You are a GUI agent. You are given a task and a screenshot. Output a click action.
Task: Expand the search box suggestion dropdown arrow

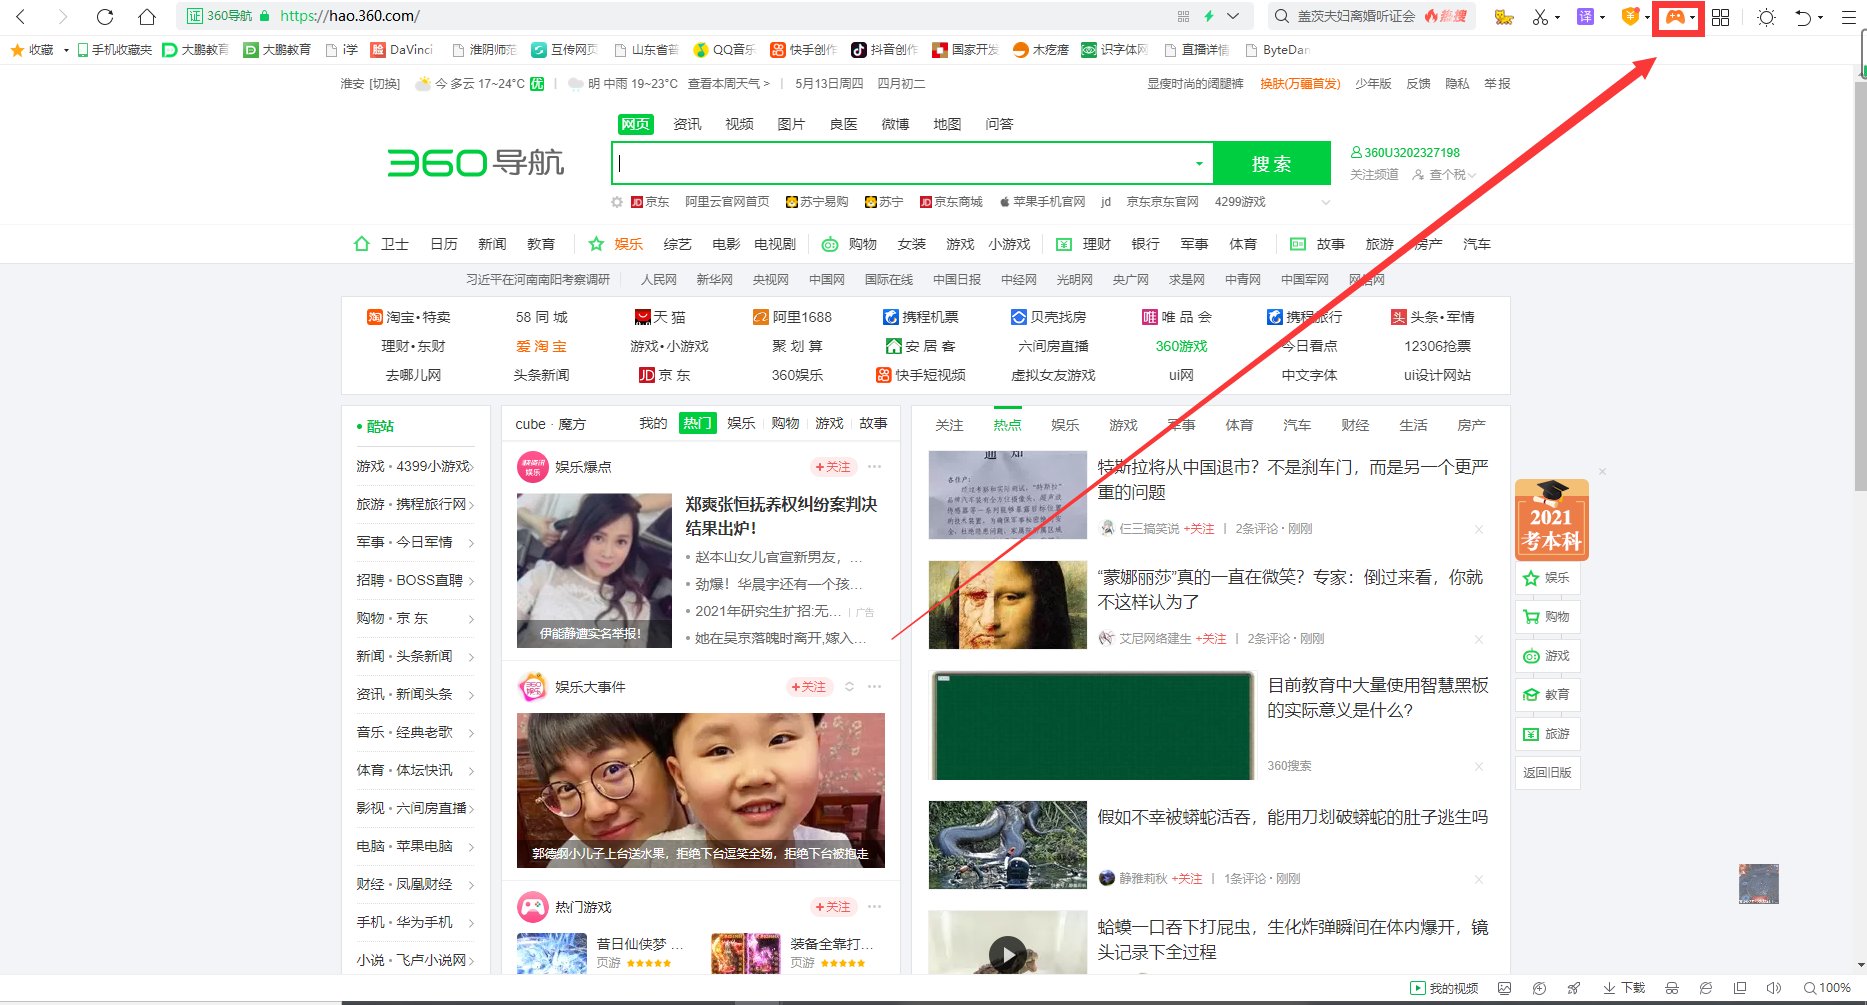pos(1199,162)
